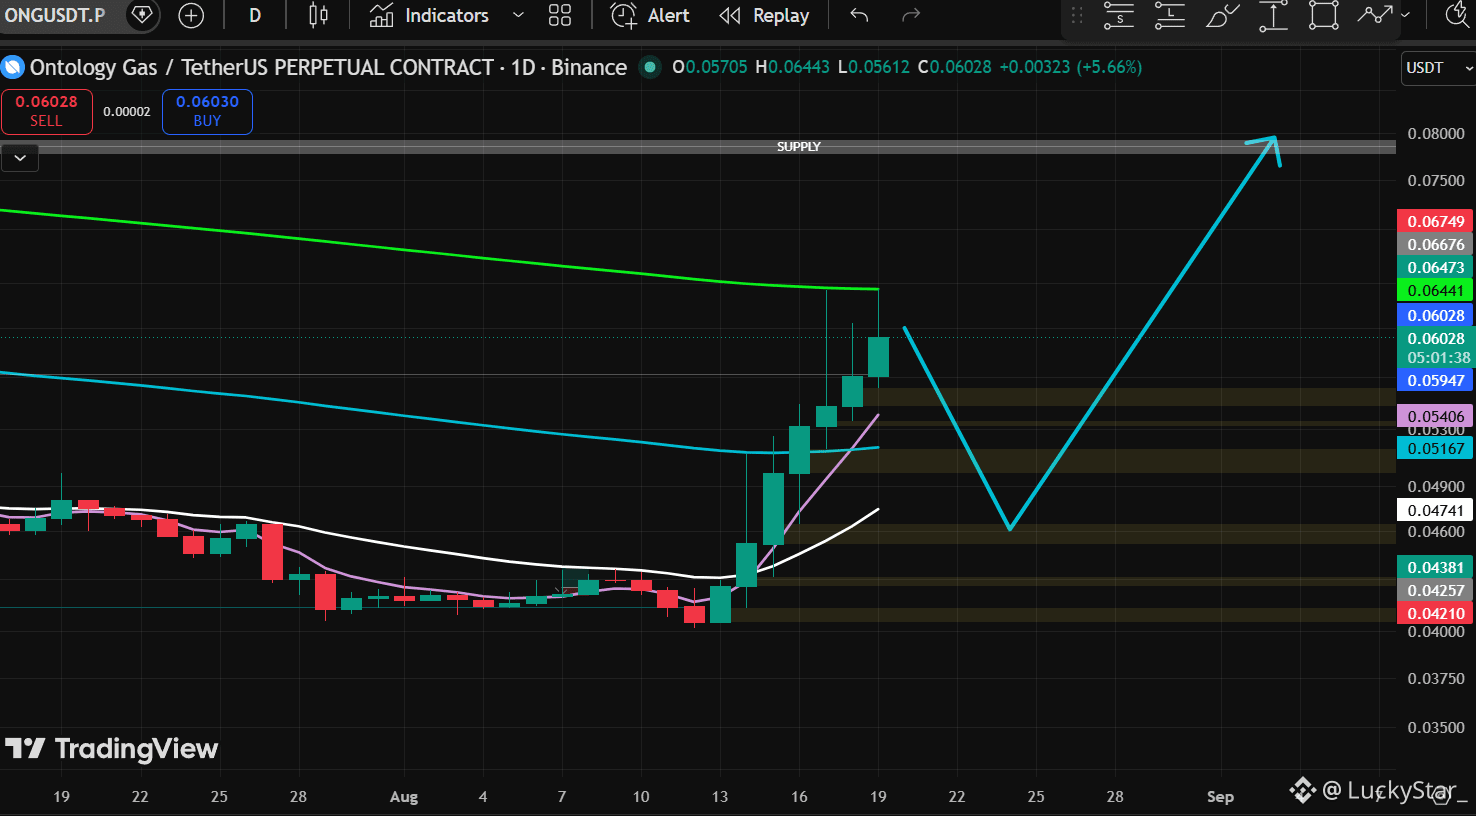This screenshot has height=816, width=1476.
Task: Open the ONGUSDT.P symbol search
Action: 55,15
